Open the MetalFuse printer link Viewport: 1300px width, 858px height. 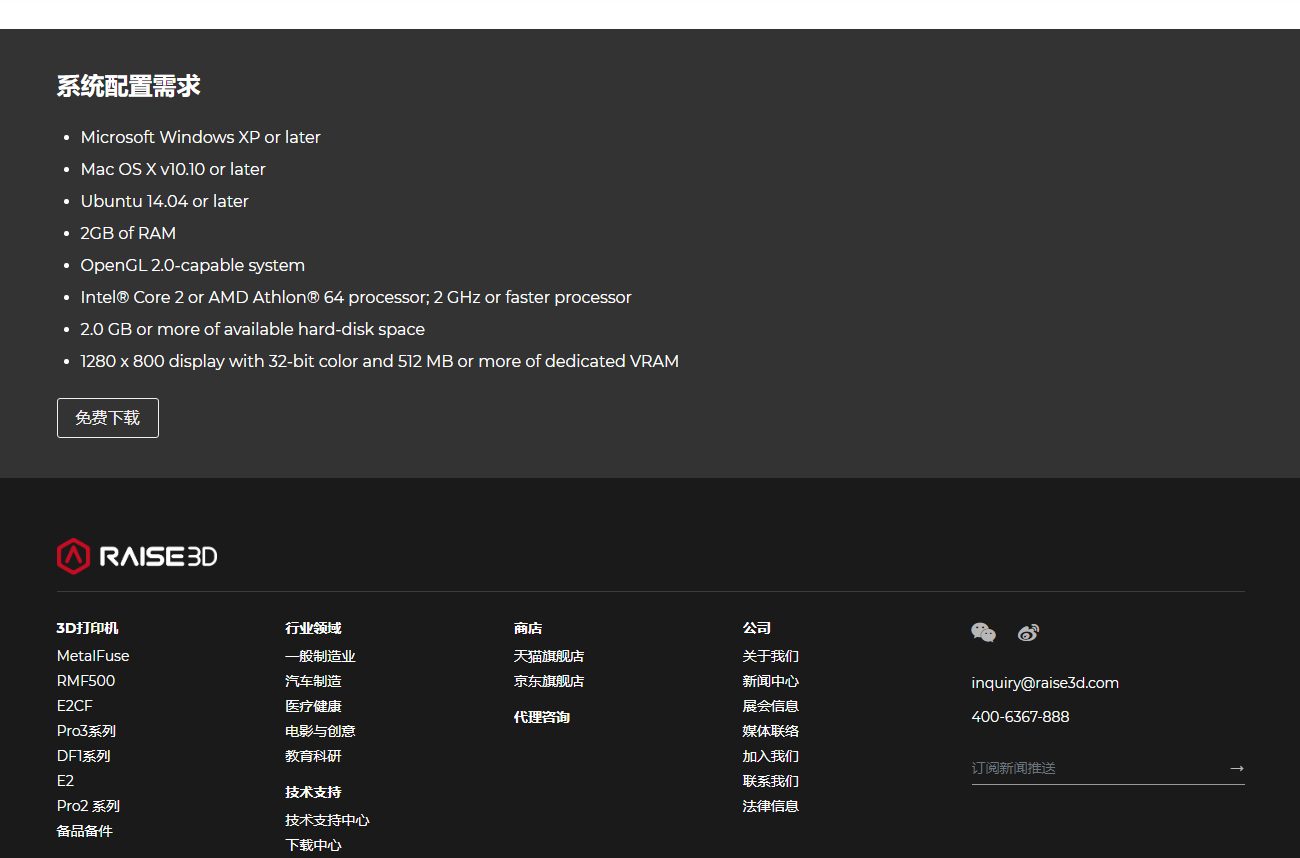click(93, 656)
